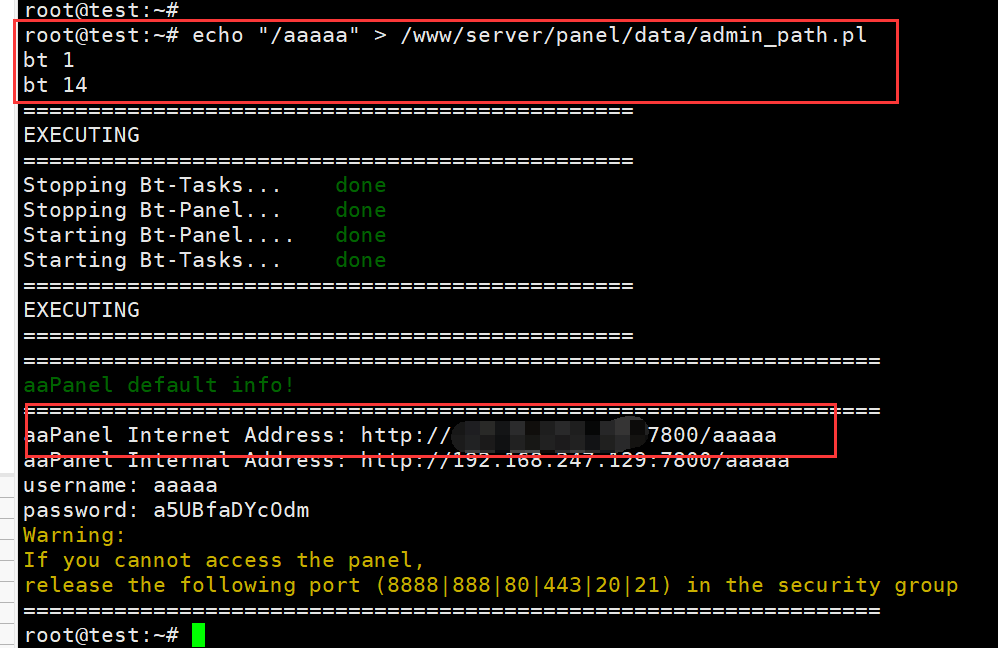Click the username value aaaaa
Viewport: 998px width, 648px height.
[x=185, y=485]
